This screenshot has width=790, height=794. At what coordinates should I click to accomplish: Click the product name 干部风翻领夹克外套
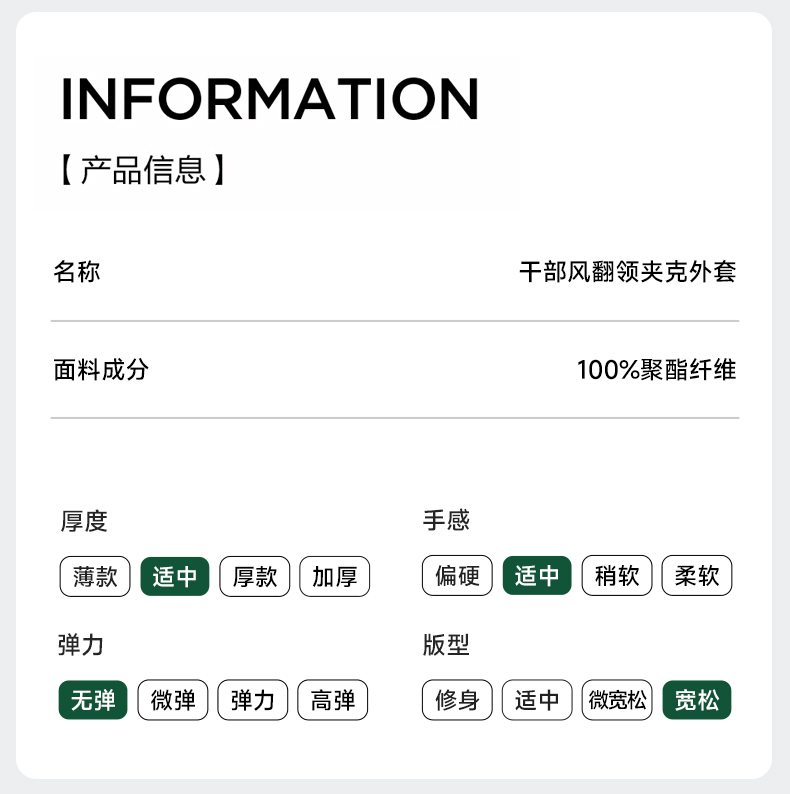tap(628, 271)
